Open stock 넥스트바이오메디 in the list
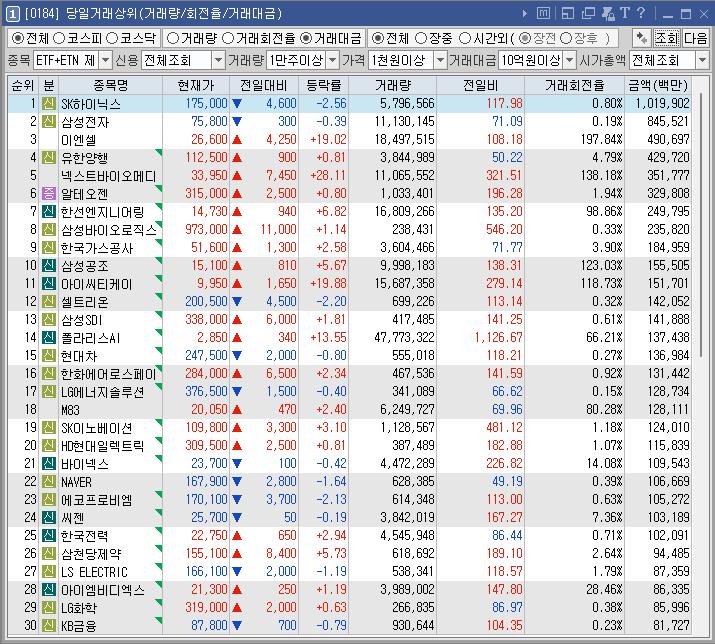 pos(109,176)
